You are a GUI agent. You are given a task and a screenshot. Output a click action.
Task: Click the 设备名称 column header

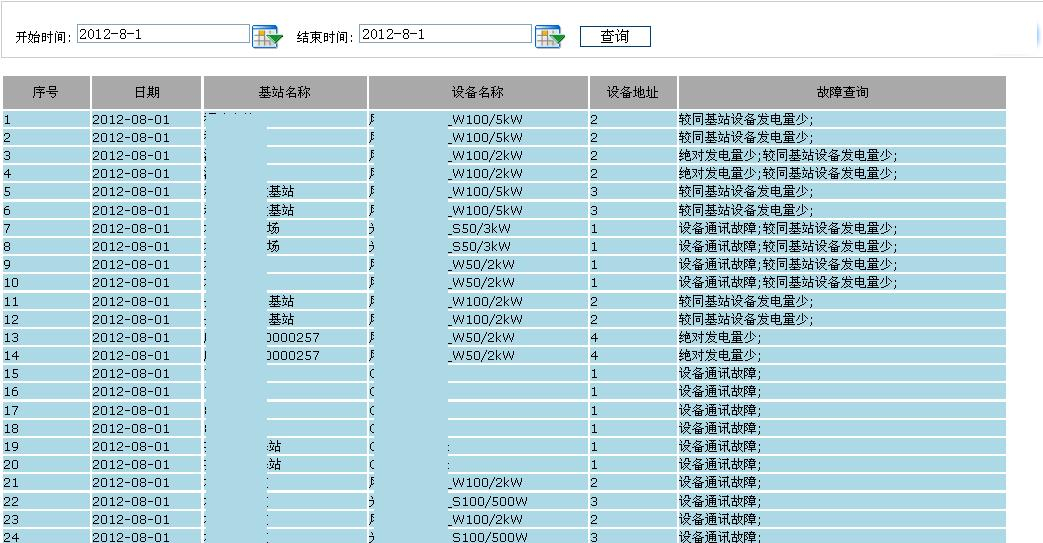[x=478, y=93]
